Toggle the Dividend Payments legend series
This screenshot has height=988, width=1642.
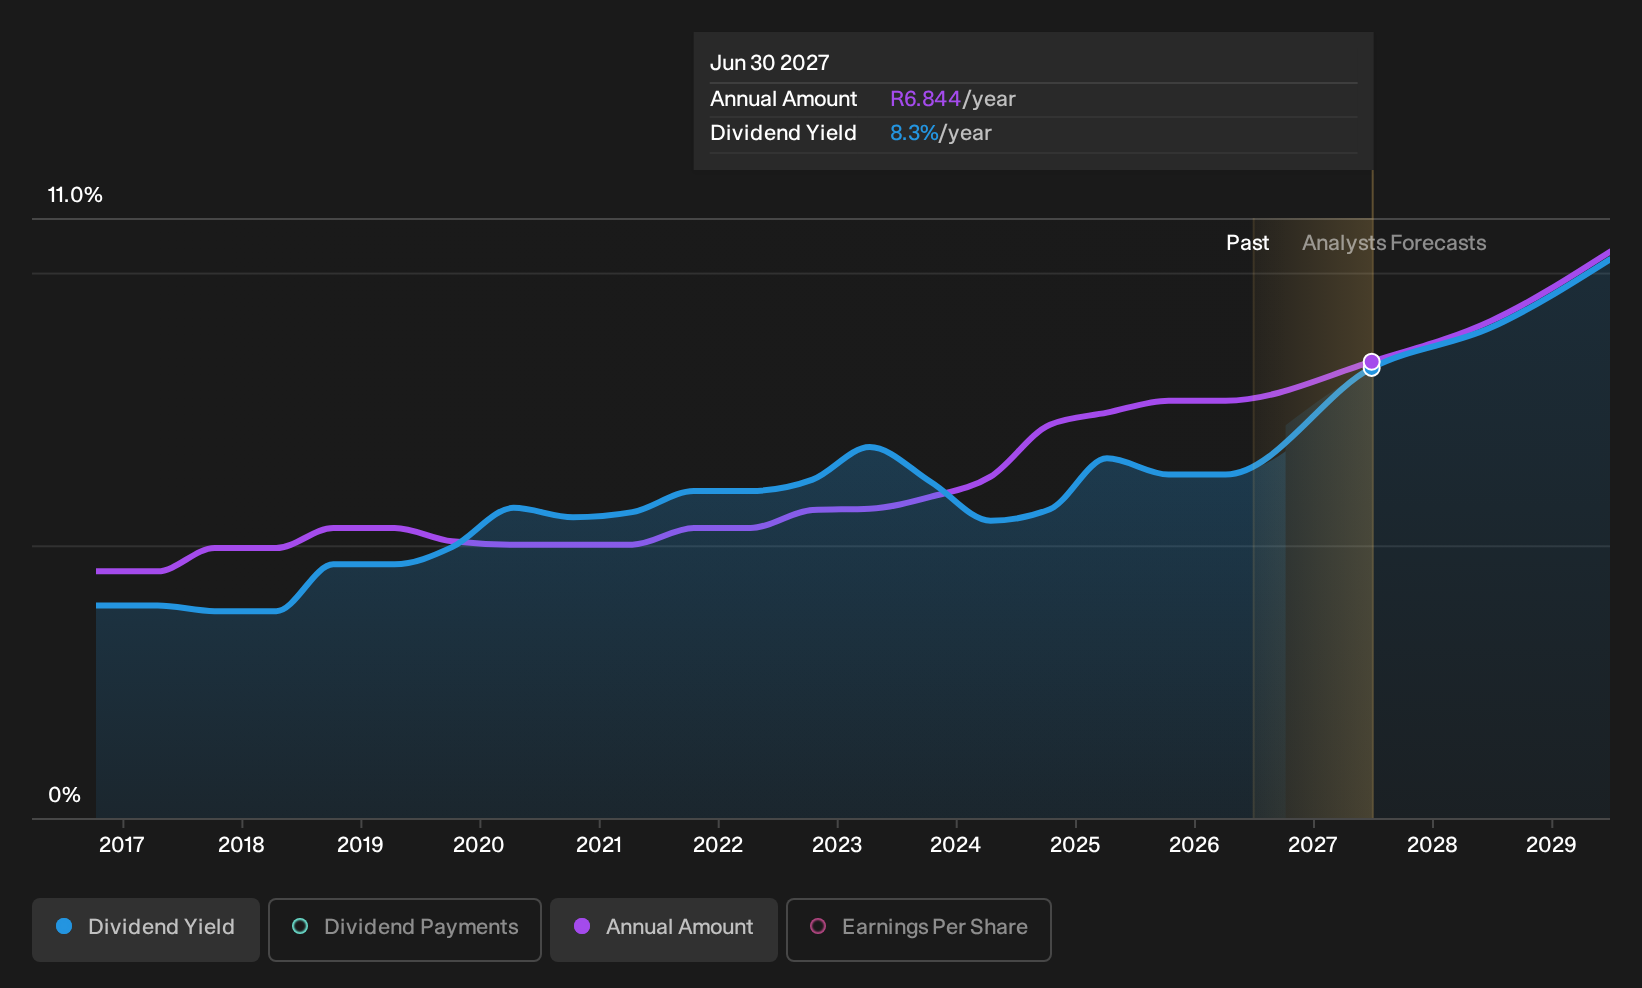tap(405, 929)
